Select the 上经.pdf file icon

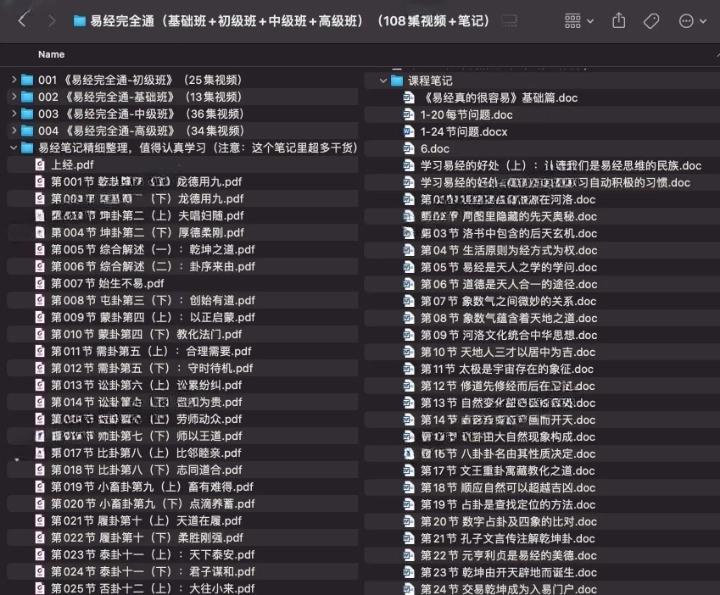coord(40,165)
